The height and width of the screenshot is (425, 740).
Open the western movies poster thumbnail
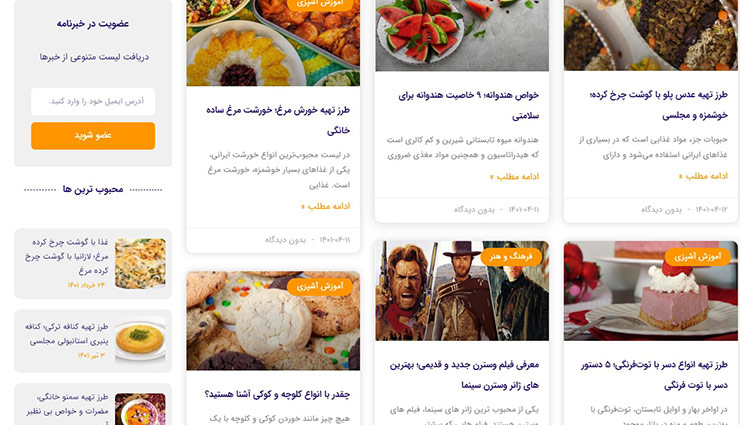pyautogui.click(x=462, y=291)
